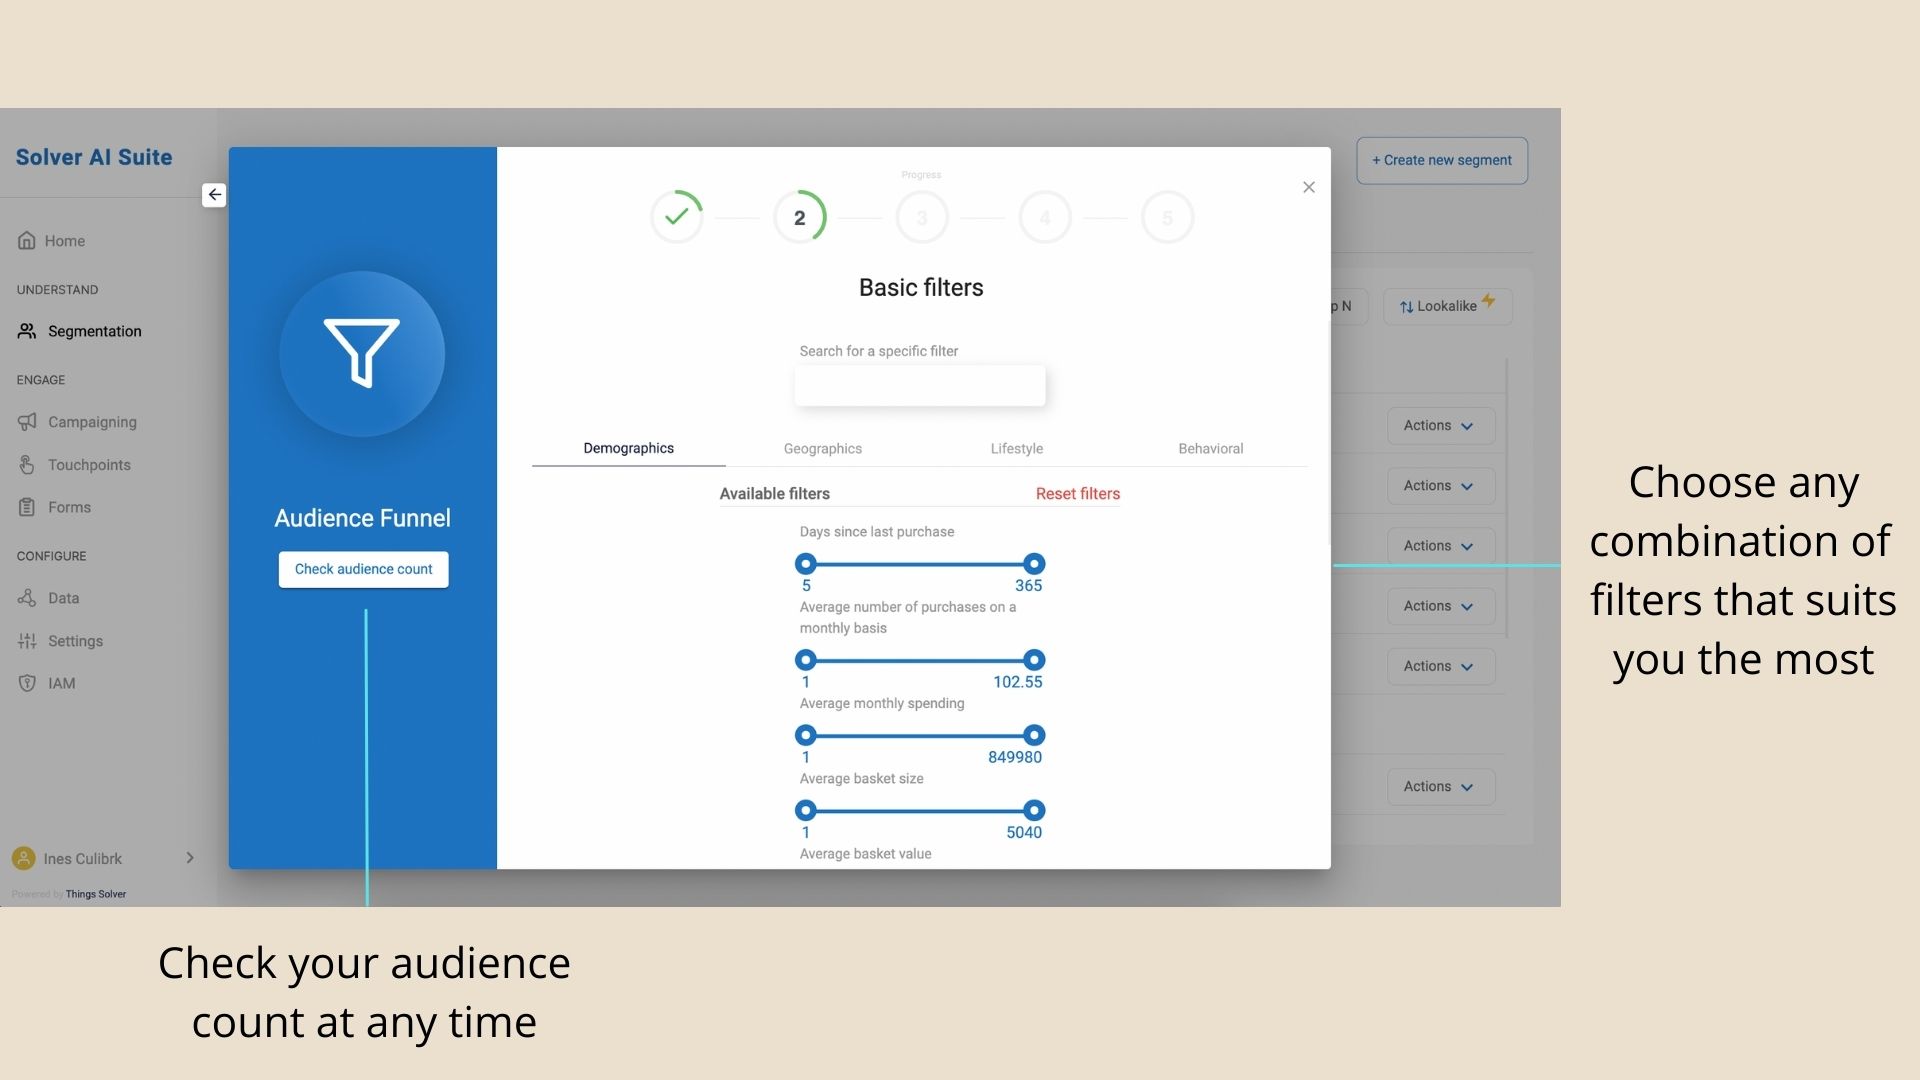Screen dimensions: 1920x1080
Task: Collapse sidebar with back arrow button
Action: coord(214,195)
